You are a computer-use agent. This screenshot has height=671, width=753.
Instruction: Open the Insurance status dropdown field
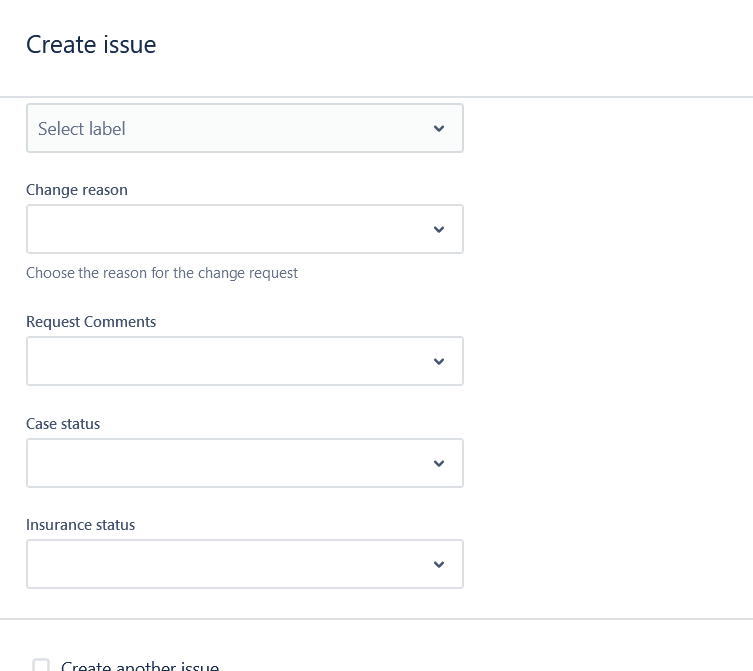coord(230,565)
